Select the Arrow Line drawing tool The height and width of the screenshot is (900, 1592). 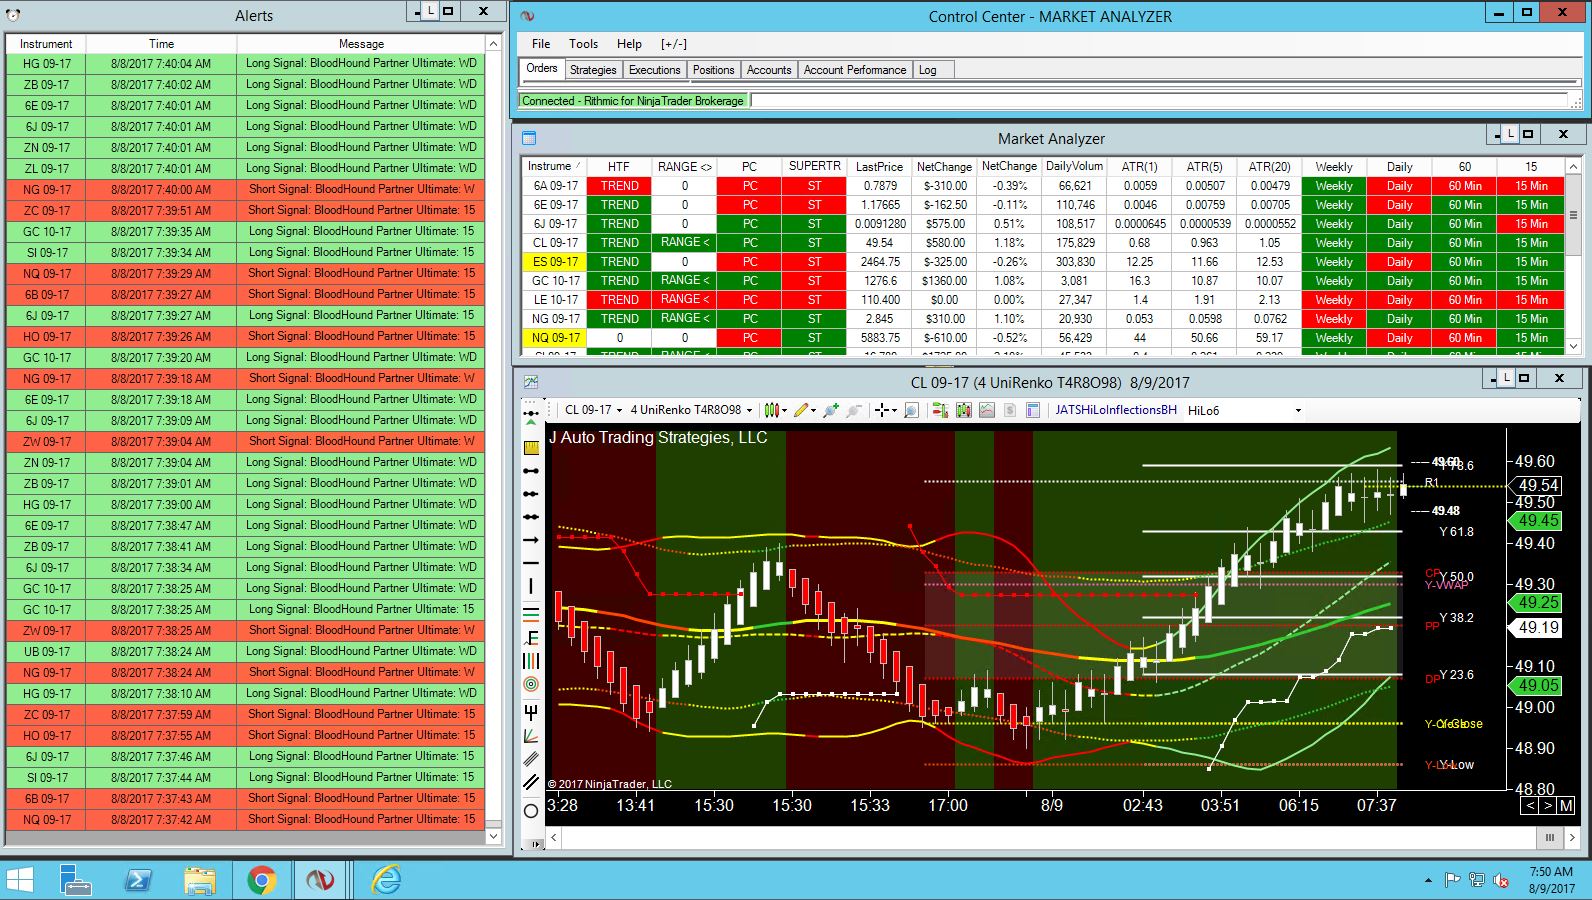pos(531,540)
